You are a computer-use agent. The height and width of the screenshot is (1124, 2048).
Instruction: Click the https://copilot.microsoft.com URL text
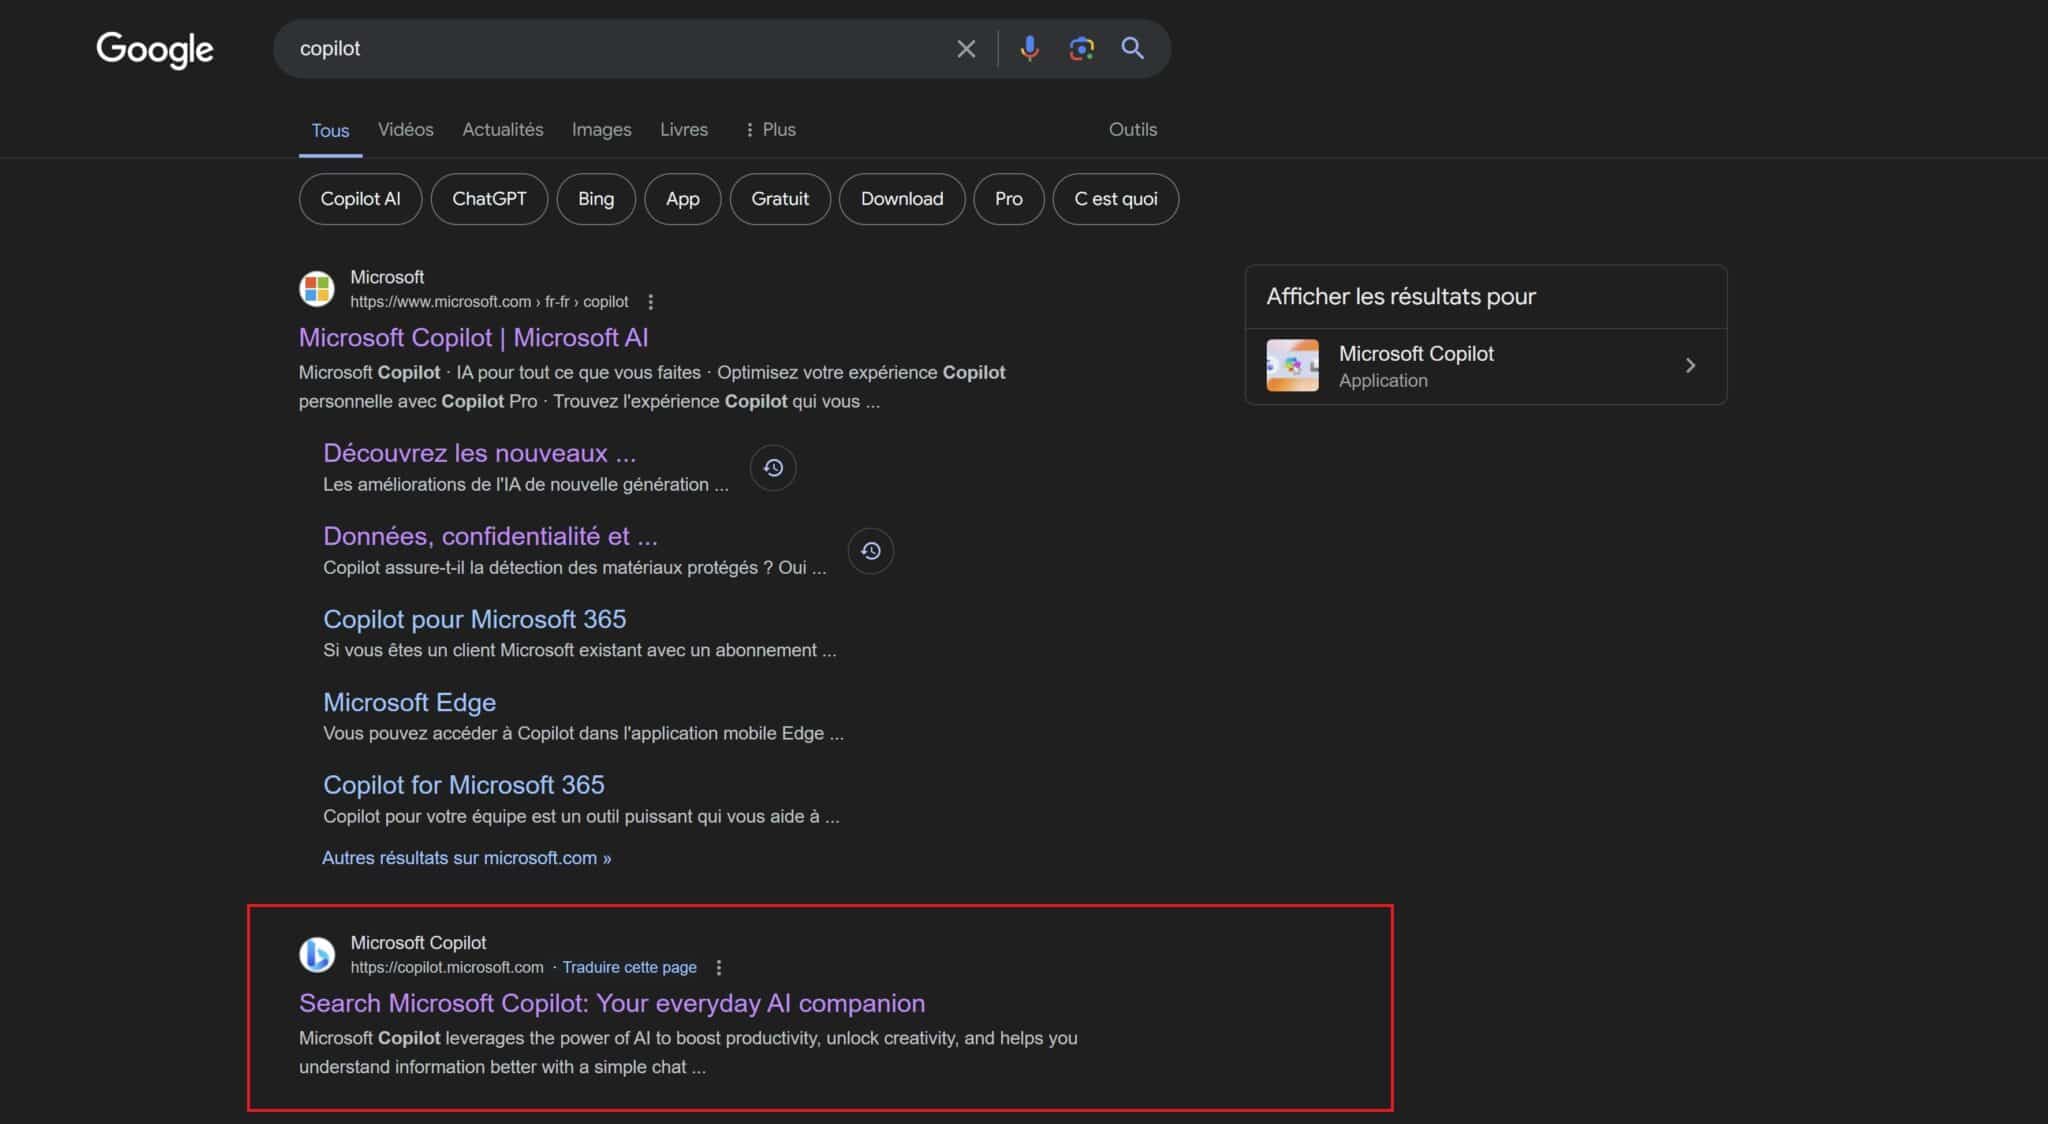pos(447,967)
